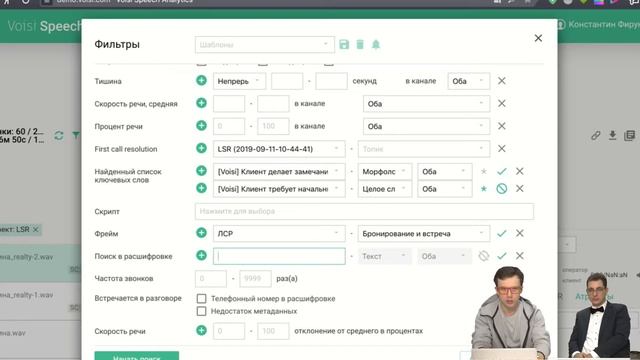Remove Клиент делает замечани keyword row
This screenshot has height=360, width=640.
[520, 171]
